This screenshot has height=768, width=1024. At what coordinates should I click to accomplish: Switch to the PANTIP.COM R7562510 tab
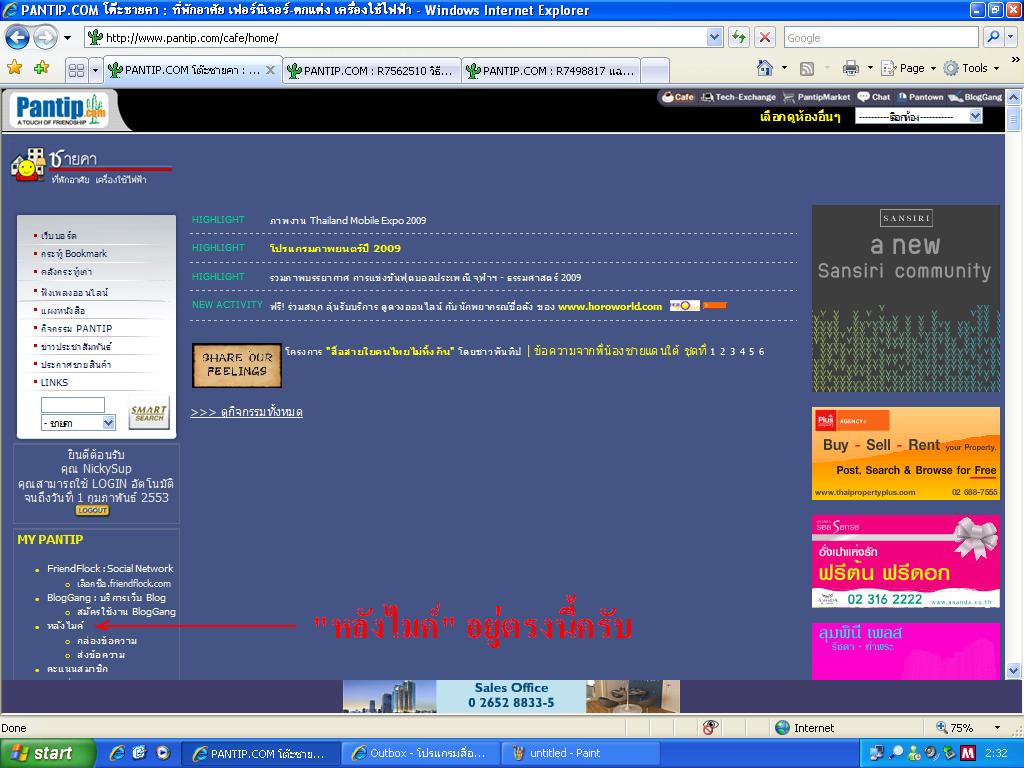click(x=372, y=71)
